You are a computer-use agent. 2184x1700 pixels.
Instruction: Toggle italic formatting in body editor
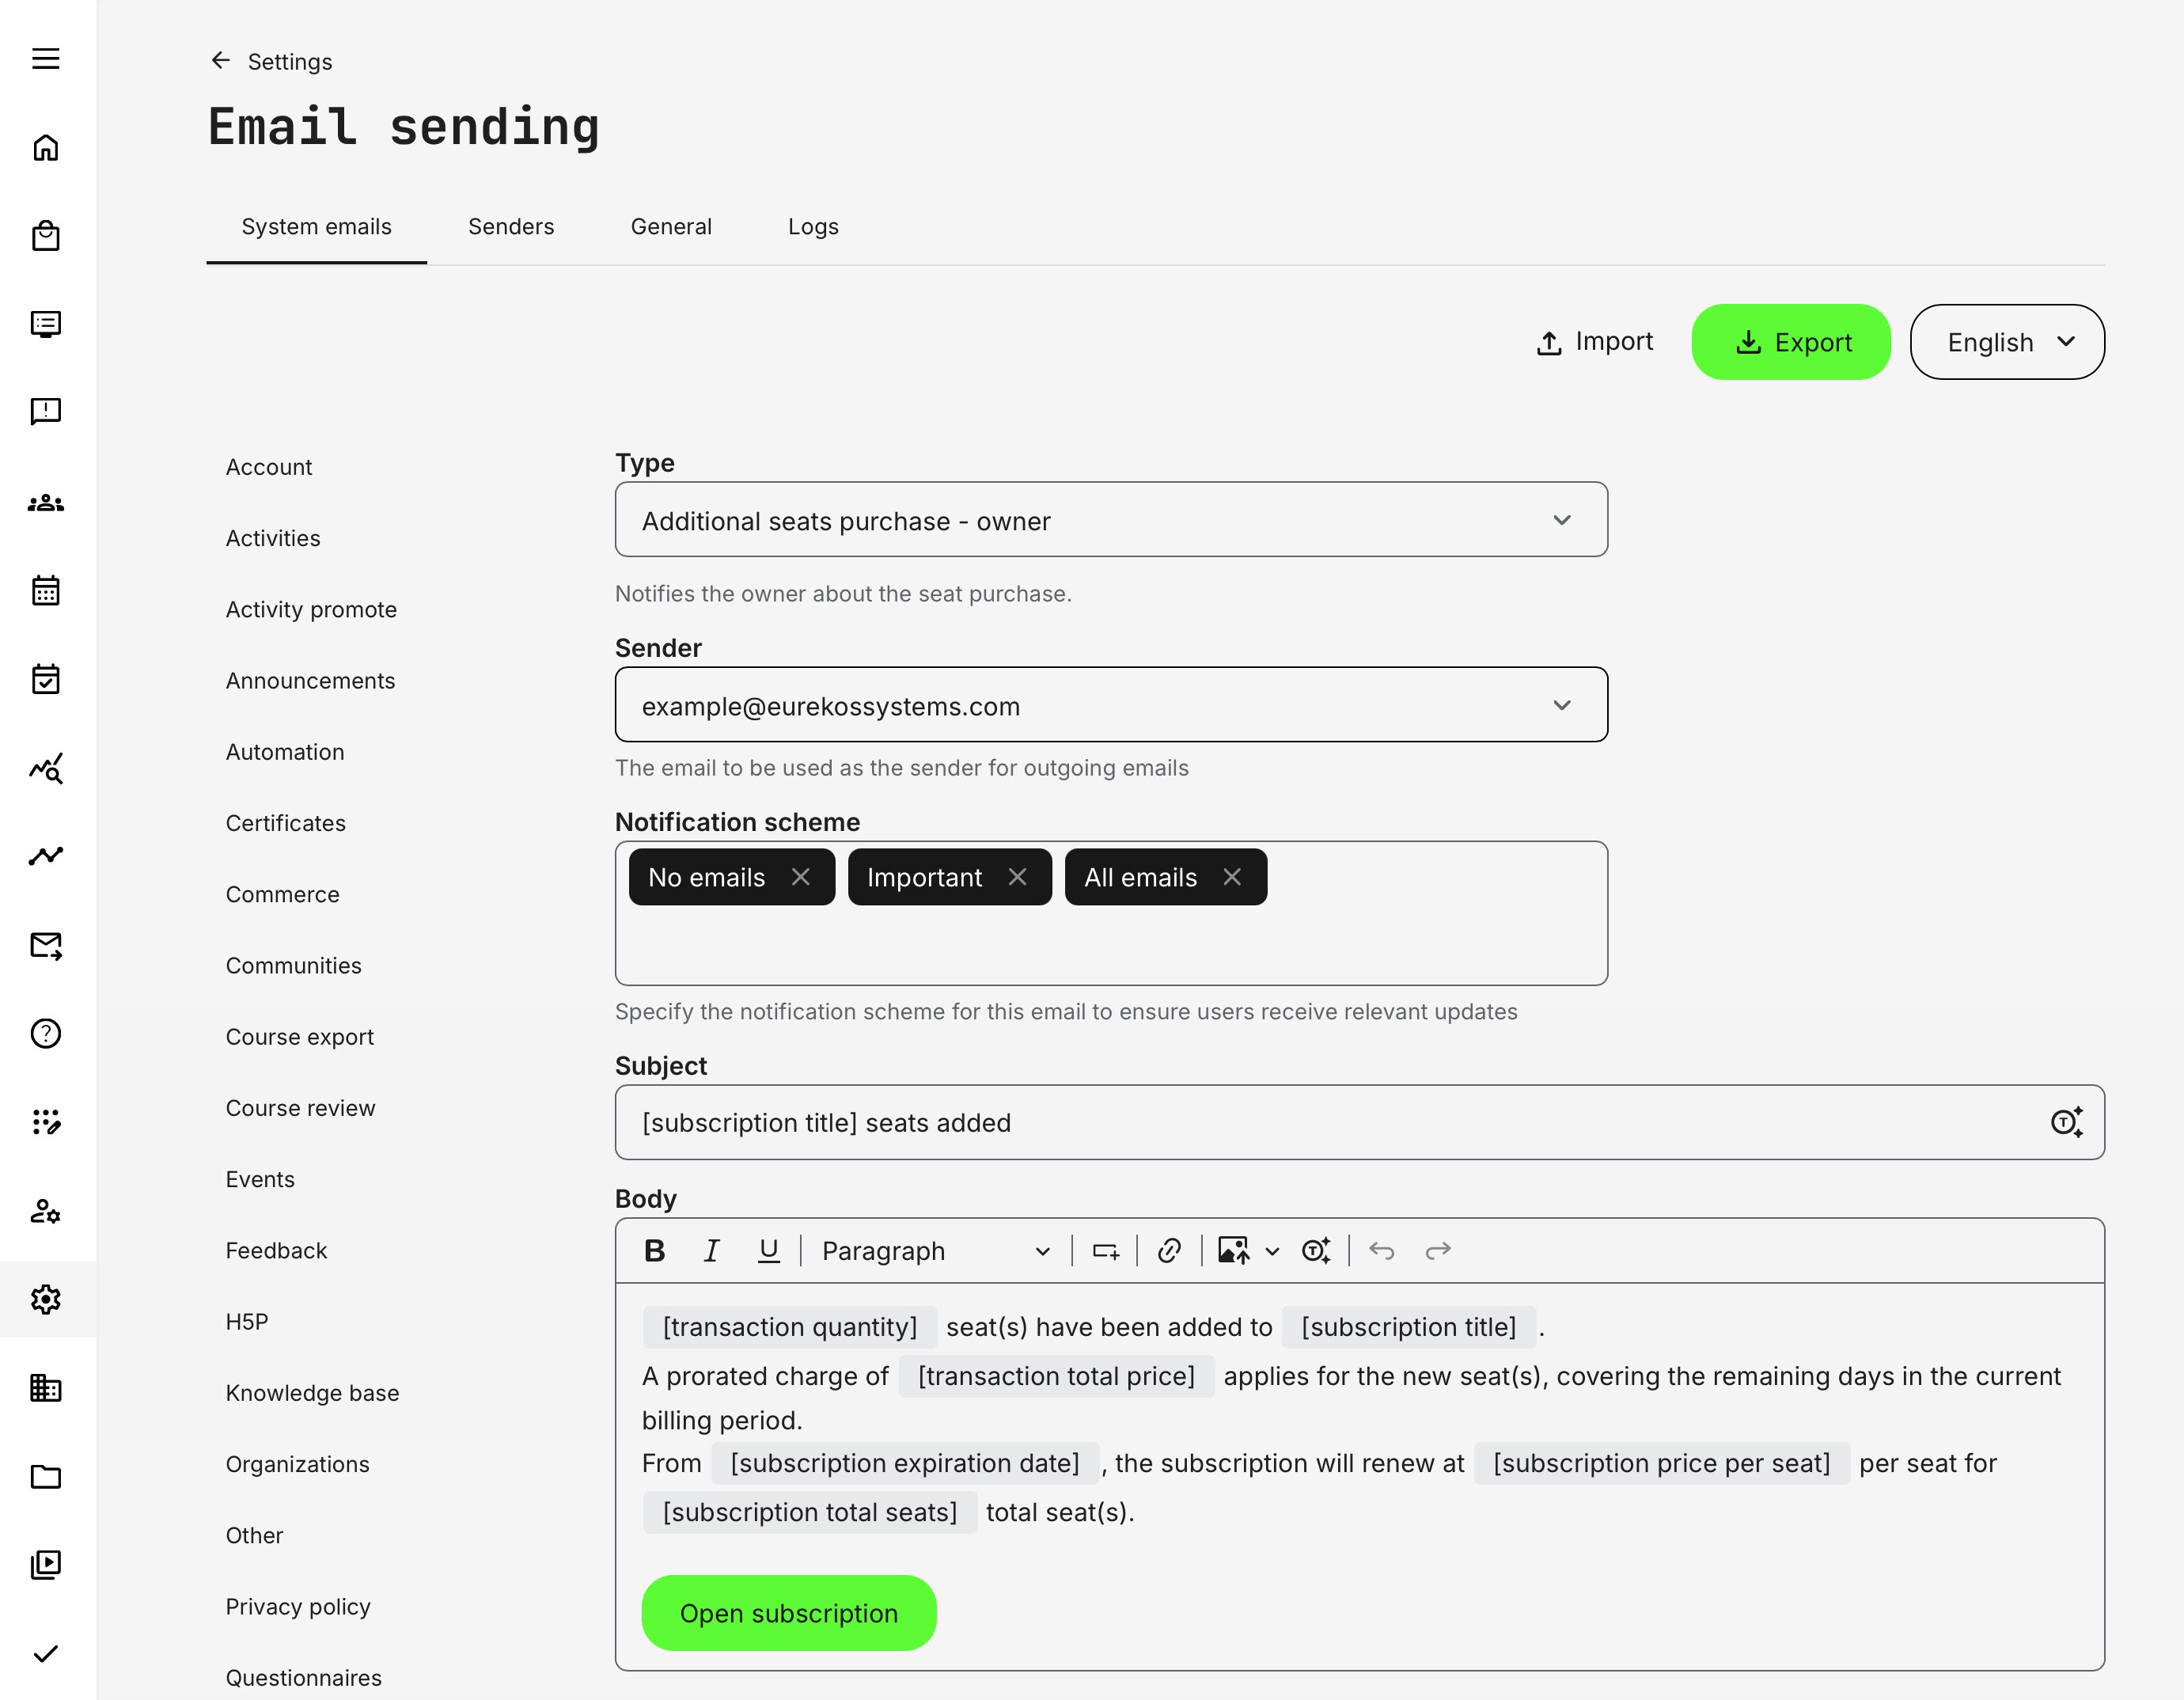[711, 1251]
